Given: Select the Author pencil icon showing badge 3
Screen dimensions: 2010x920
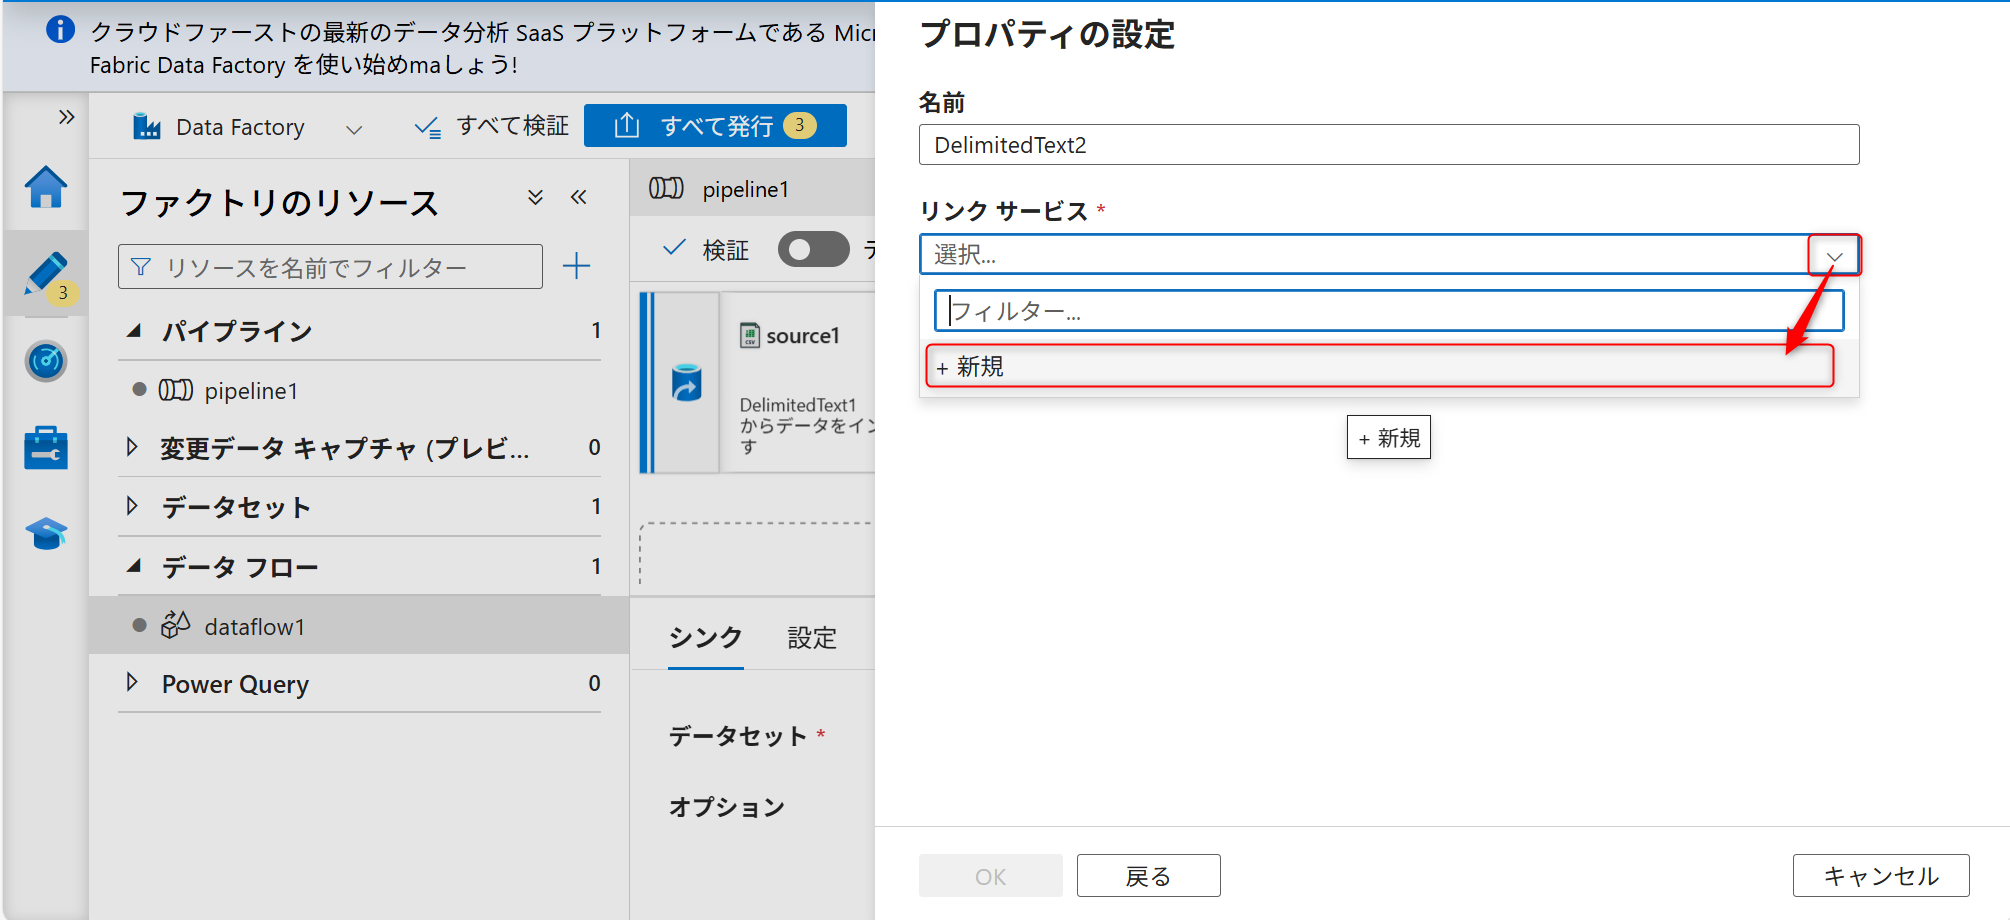Looking at the screenshot, I should pos(46,273).
